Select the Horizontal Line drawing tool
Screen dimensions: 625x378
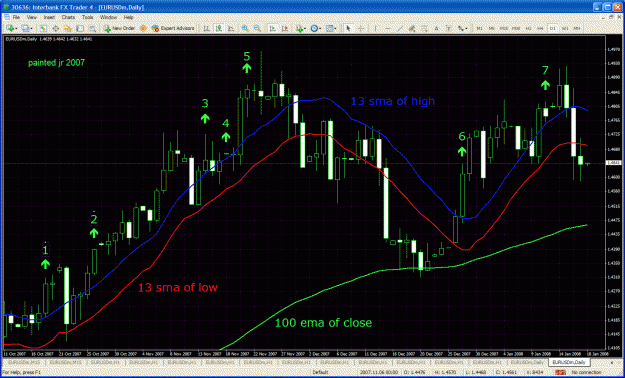(x=388, y=28)
